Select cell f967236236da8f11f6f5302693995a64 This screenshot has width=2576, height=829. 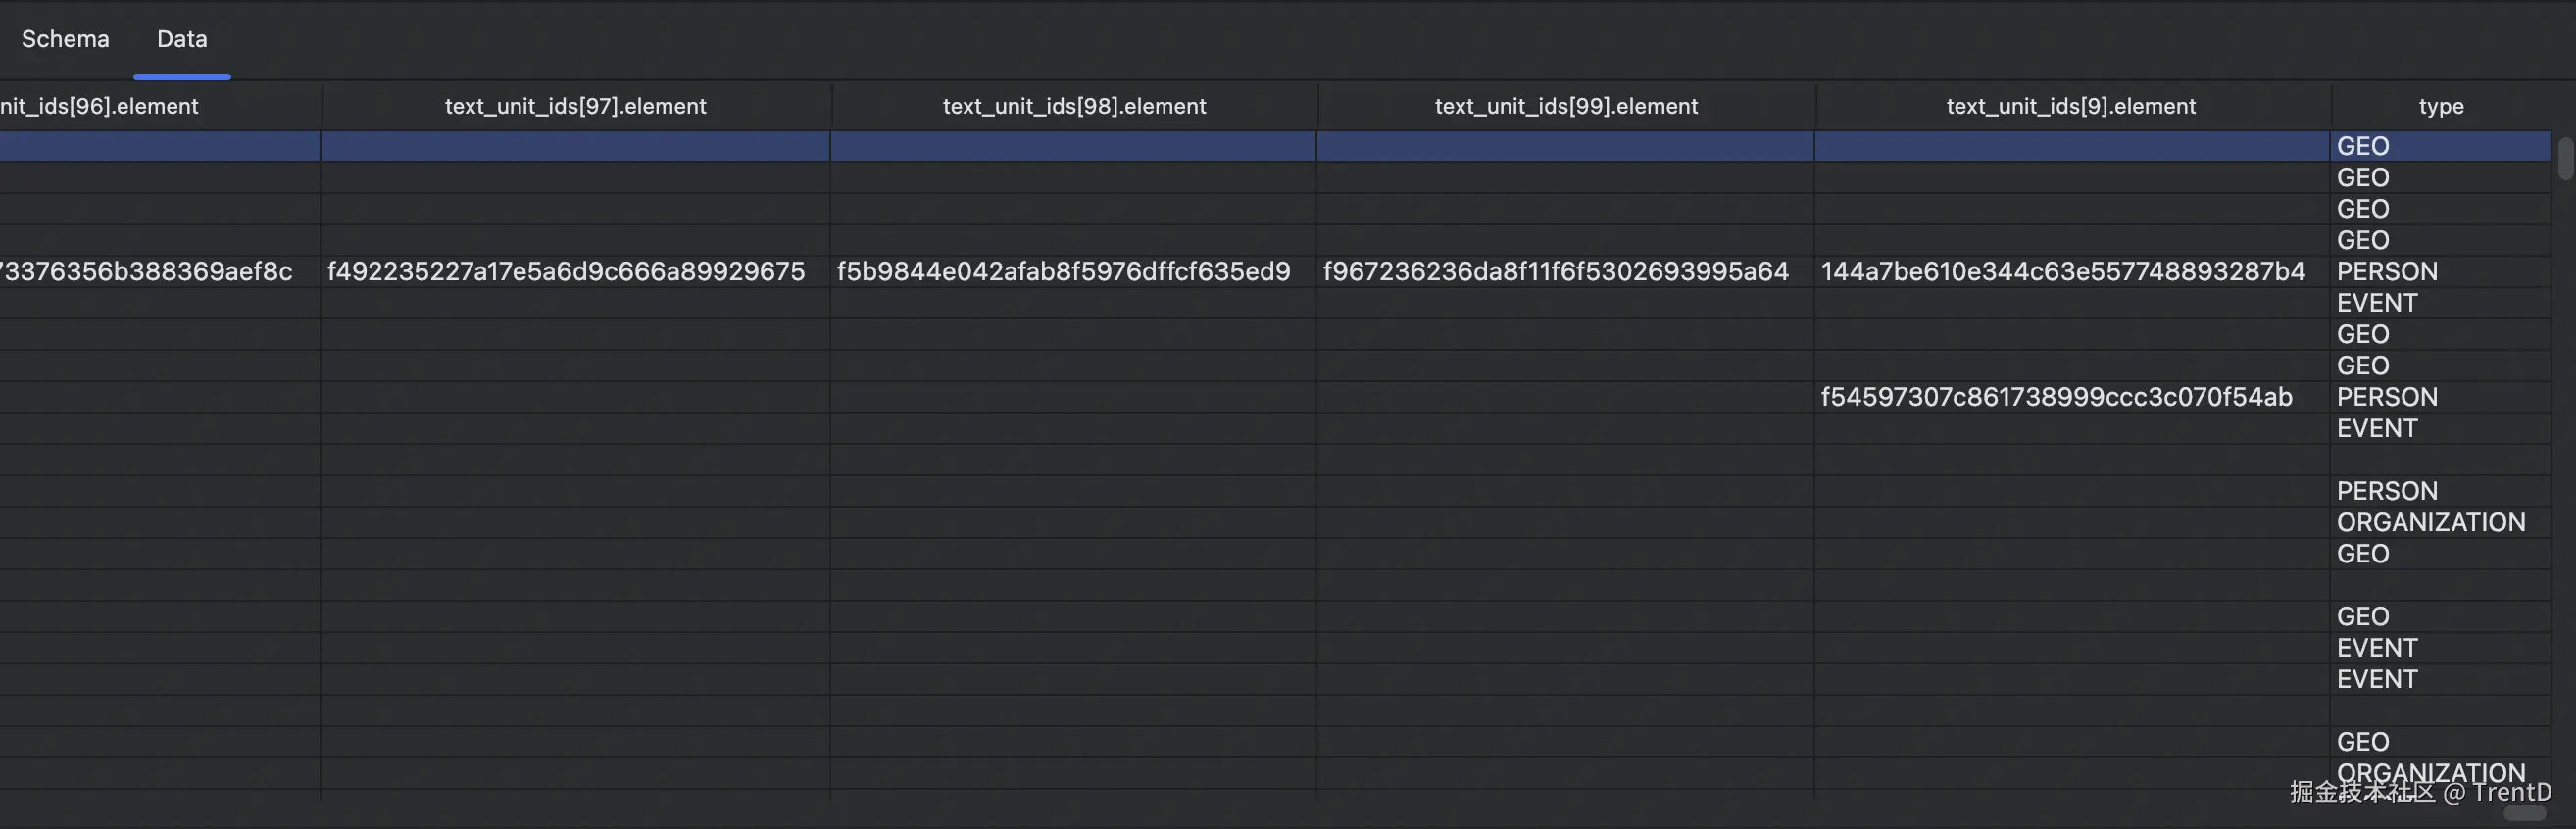1565,272
